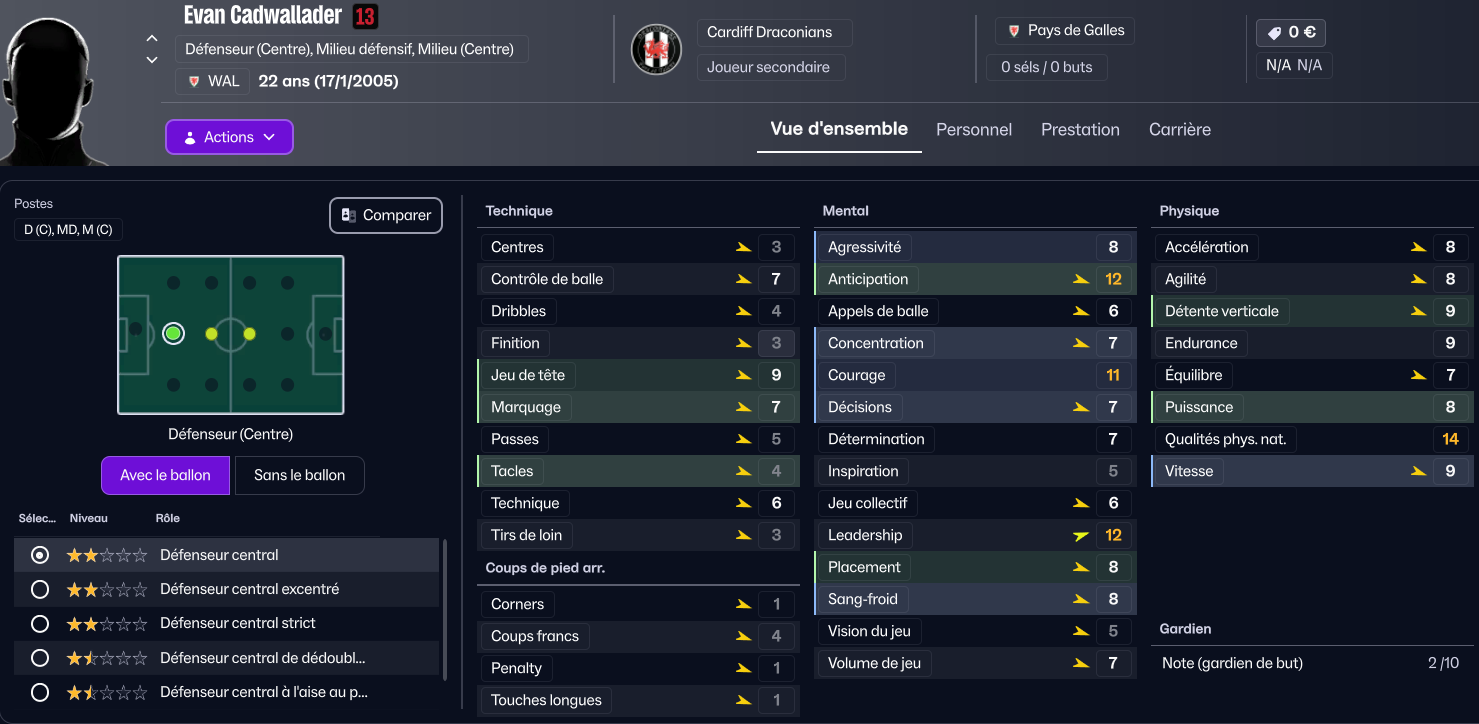Click the Pays de Galles flag icon
Image resolution: width=1479 pixels, height=724 pixels.
coord(1013,31)
